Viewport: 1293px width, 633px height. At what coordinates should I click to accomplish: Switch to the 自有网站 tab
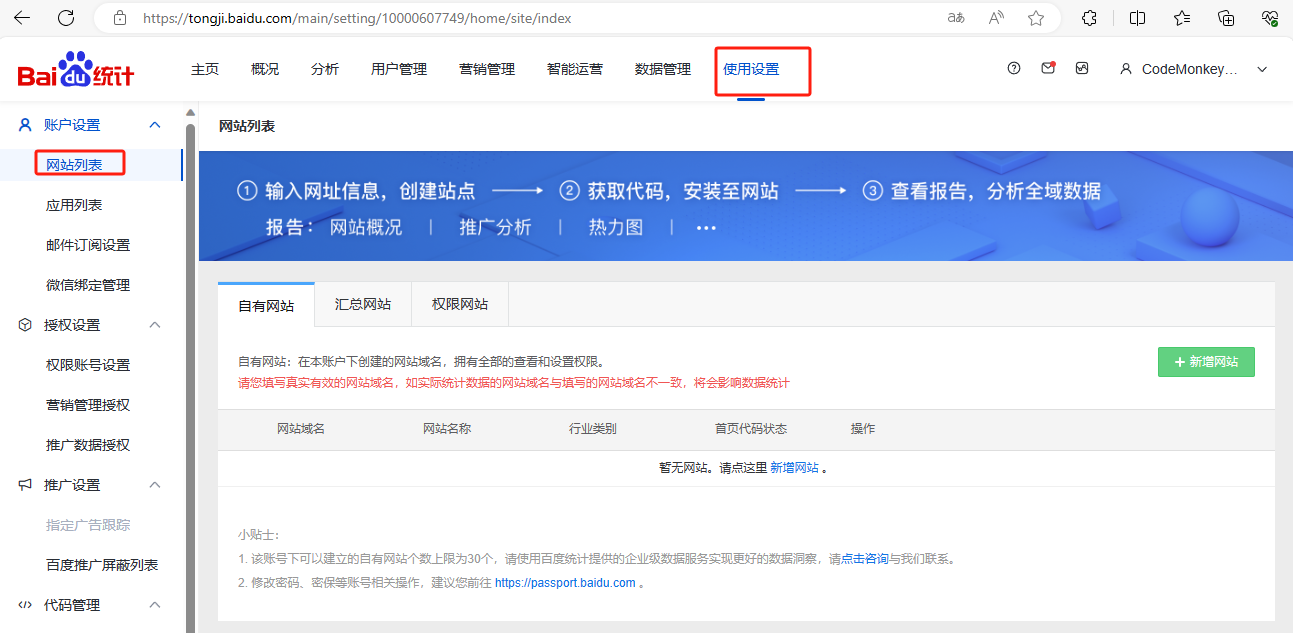[266, 305]
